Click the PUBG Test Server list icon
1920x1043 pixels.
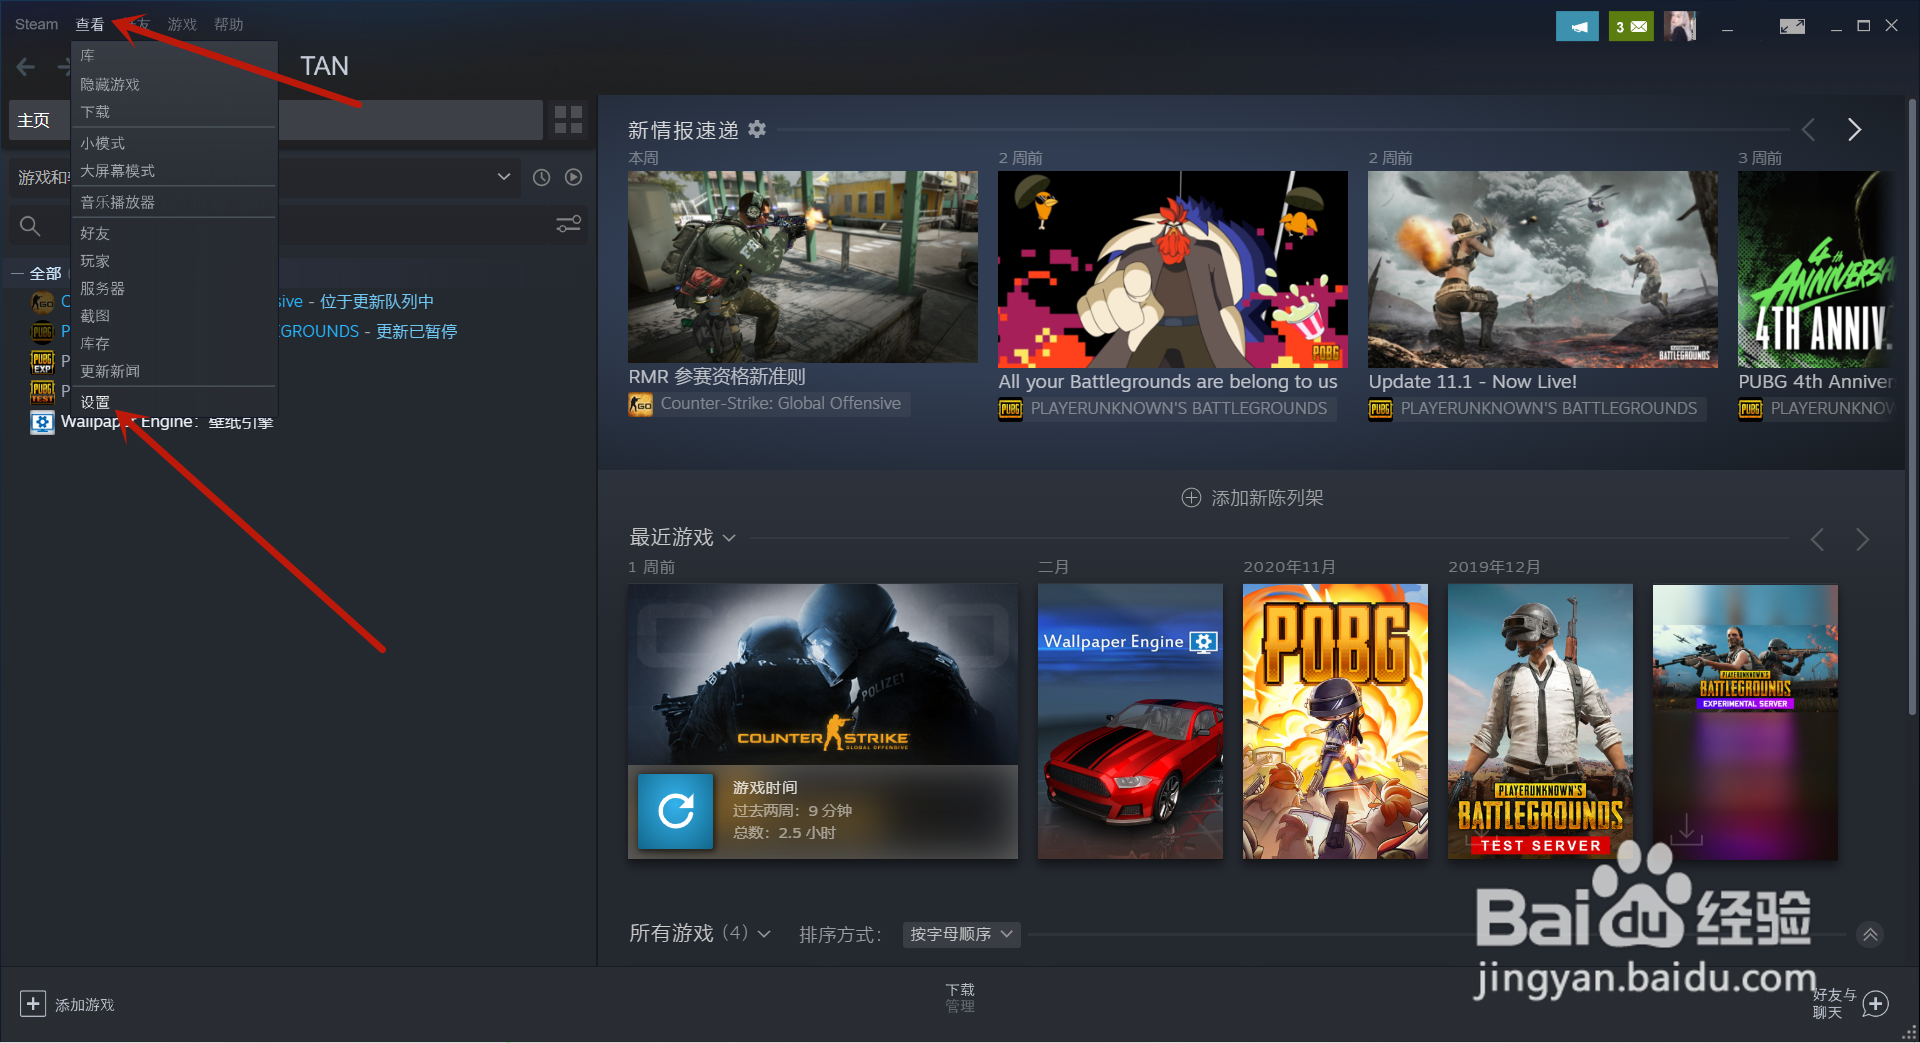42,391
